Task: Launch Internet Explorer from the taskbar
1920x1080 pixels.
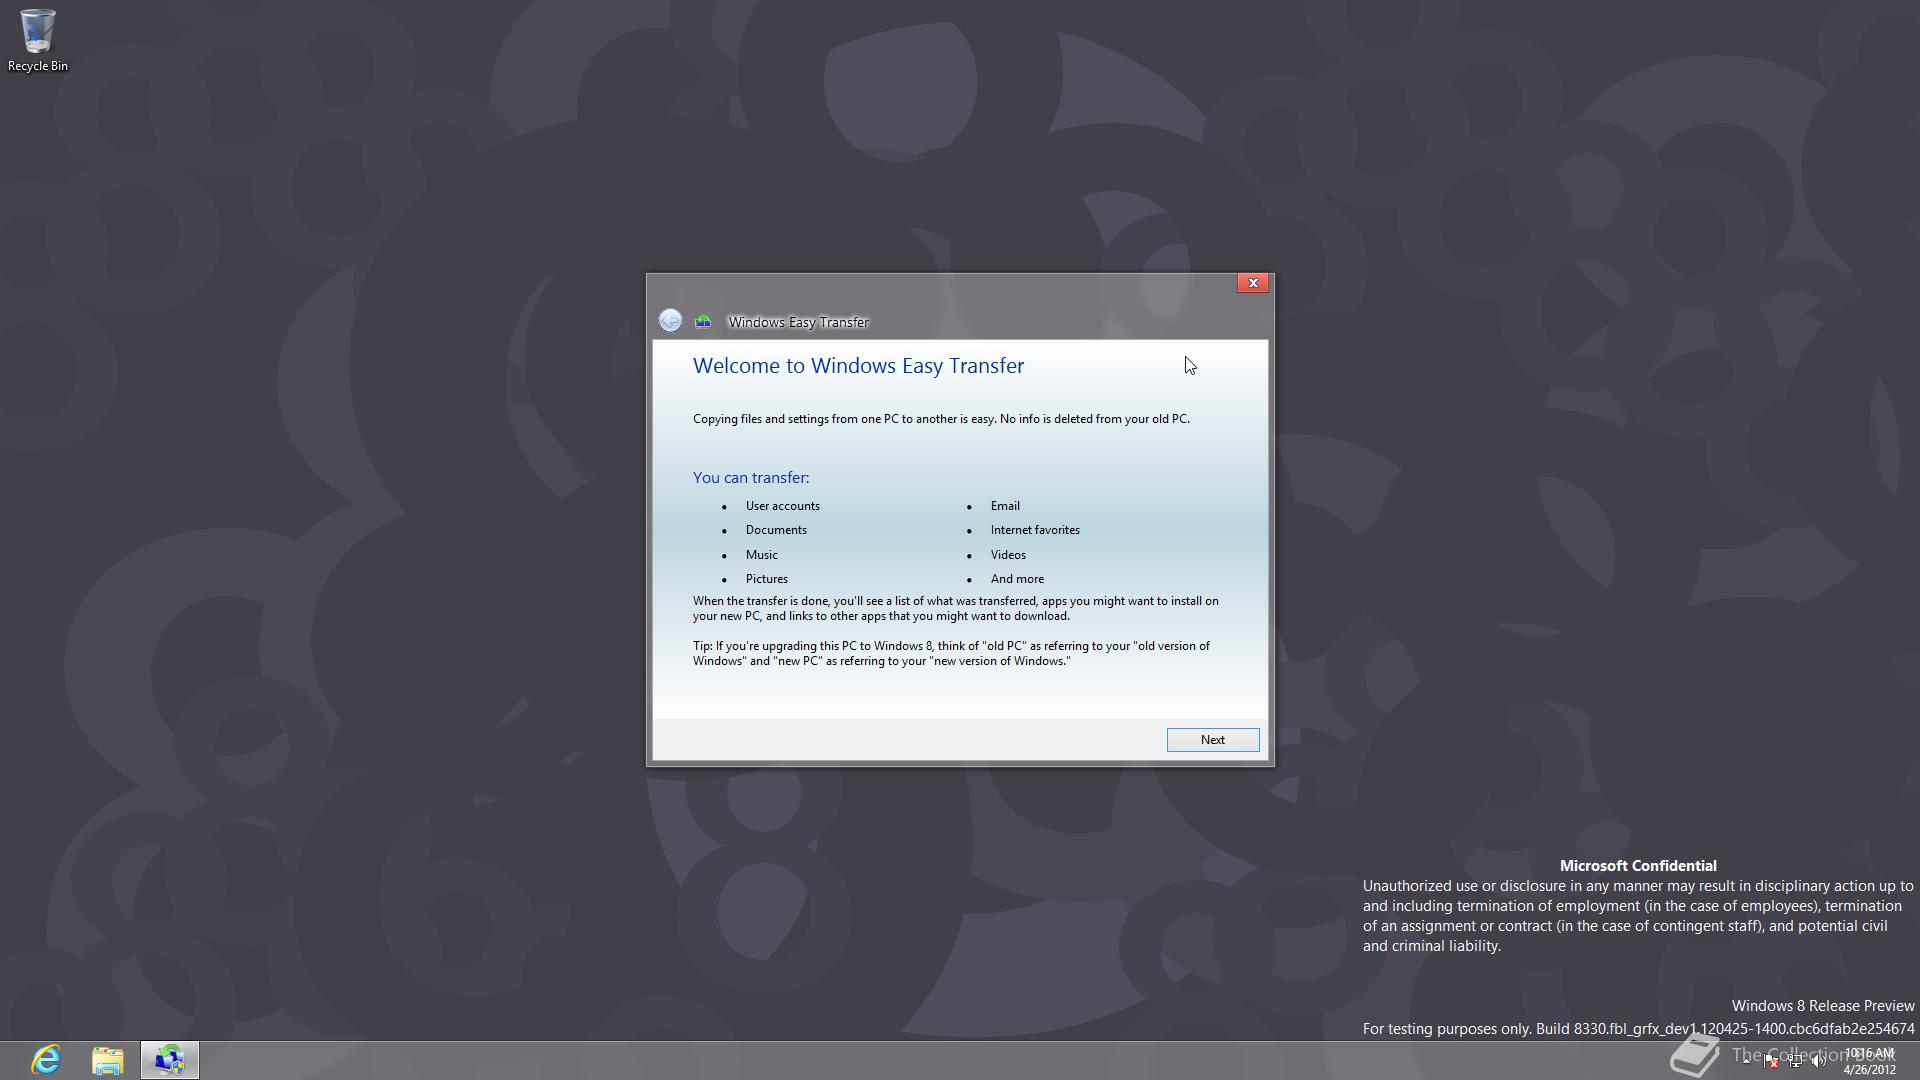Action: coord(46,1060)
